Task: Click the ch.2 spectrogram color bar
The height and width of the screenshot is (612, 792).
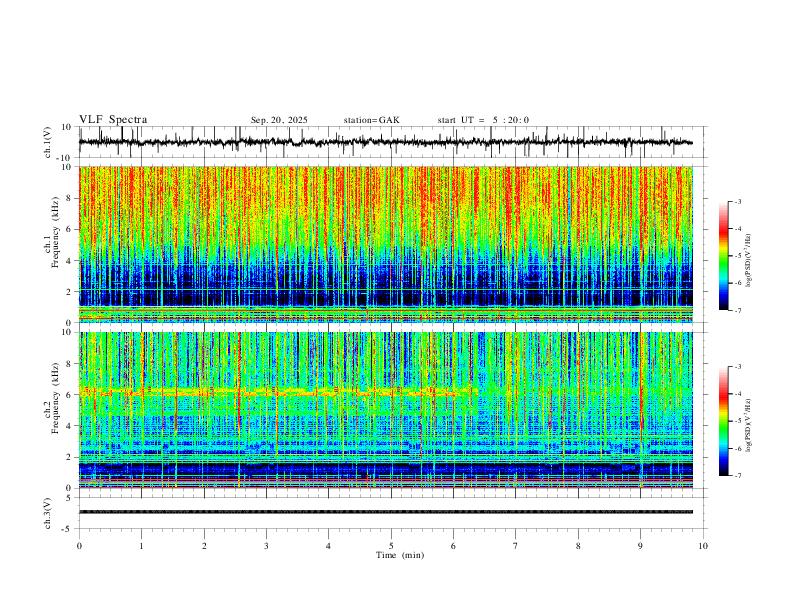Action: point(723,421)
